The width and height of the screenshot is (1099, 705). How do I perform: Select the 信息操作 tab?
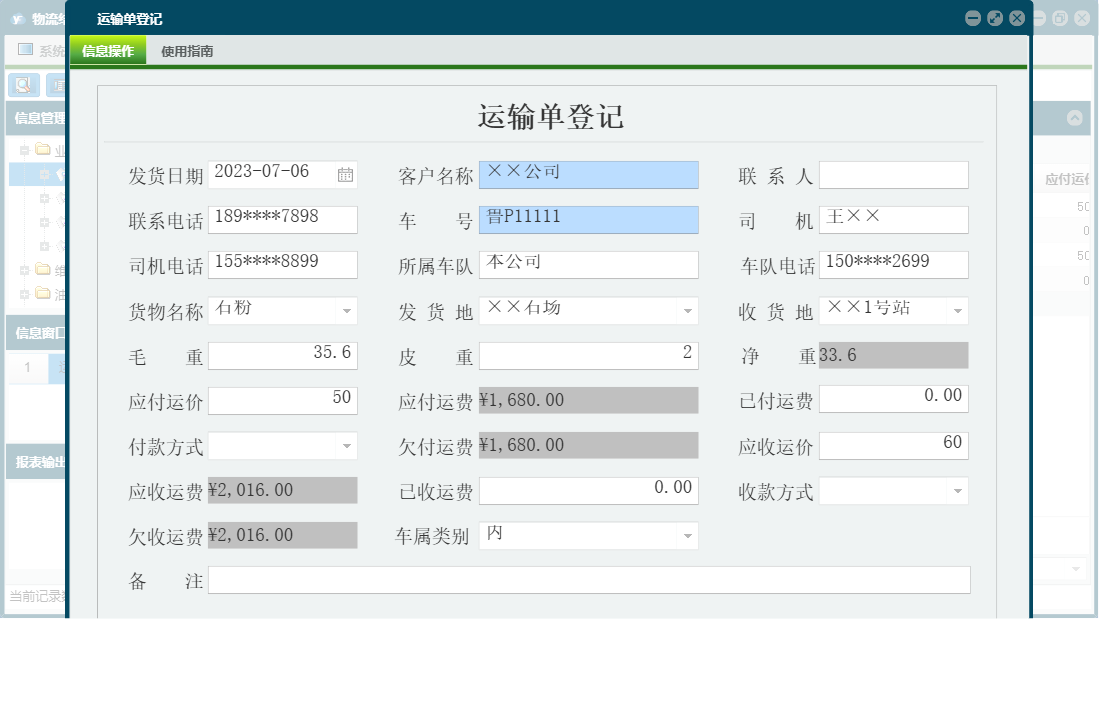pyautogui.click(x=107, y=50)
